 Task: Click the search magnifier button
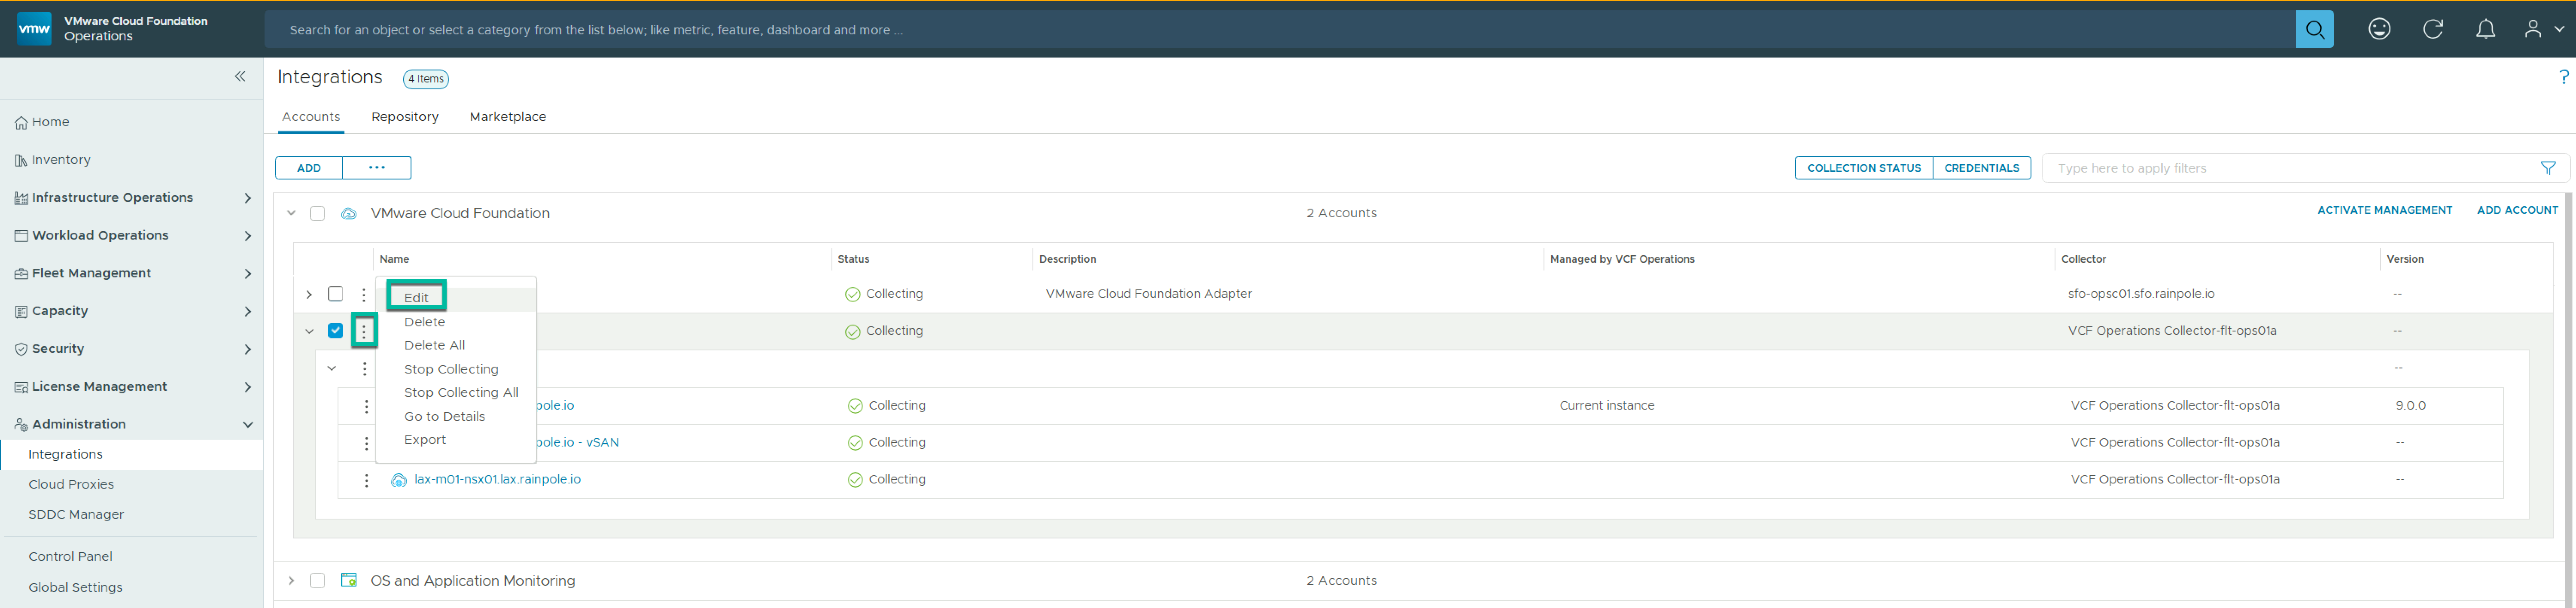coord(2313,30)
